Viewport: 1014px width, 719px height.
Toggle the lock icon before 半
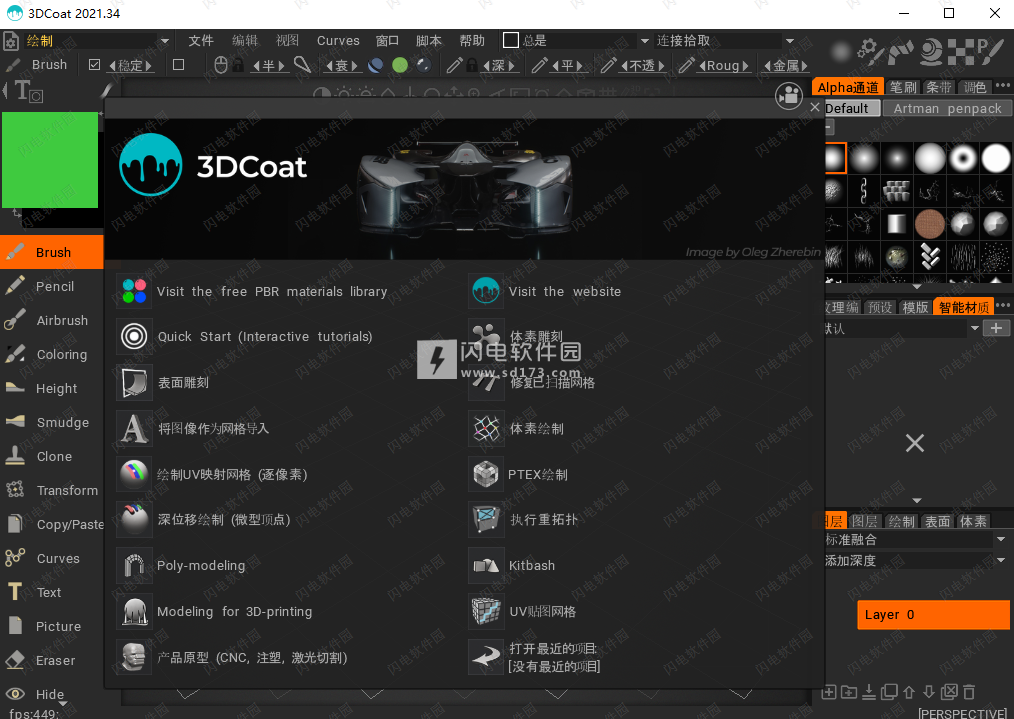pyautogui.click(x=239, y=65)
